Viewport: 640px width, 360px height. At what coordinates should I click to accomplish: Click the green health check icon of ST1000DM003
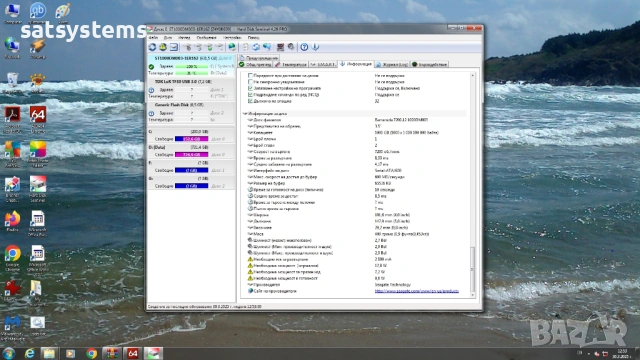(x=151, y=67)
